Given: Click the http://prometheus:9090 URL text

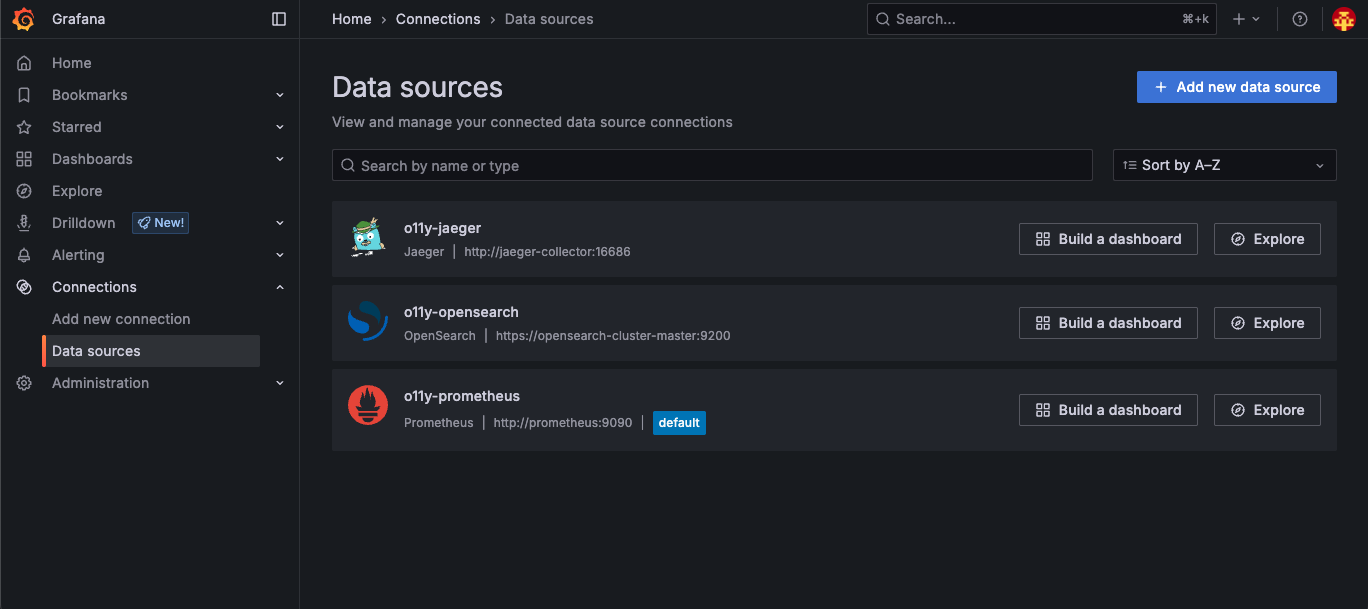Looking at the screenshot, I should 563,423.
